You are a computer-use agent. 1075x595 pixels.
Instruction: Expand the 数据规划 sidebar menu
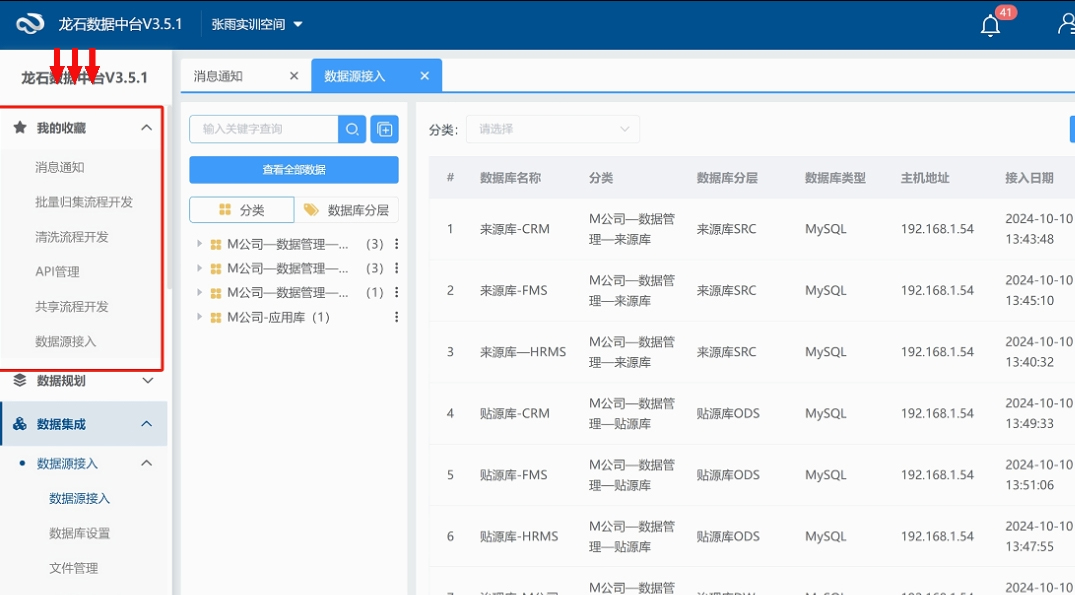(147, 381)
